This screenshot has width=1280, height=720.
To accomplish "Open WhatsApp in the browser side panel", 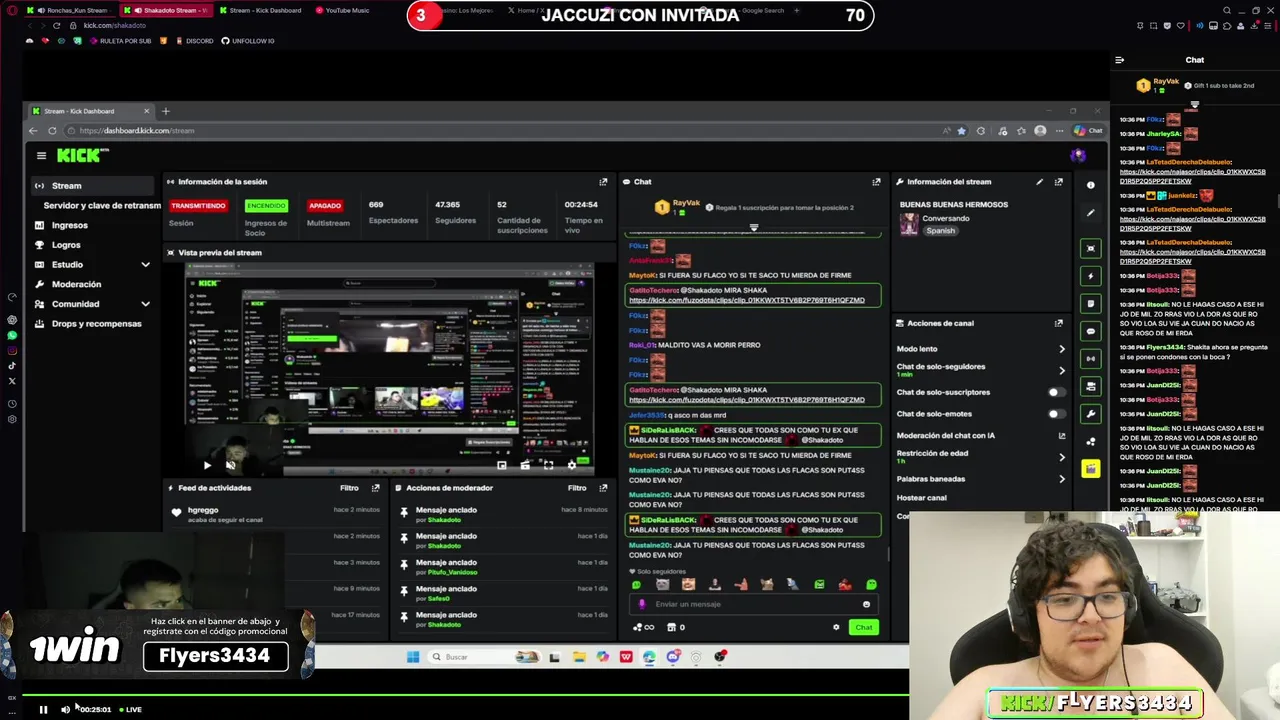I will tap(12, 336).
